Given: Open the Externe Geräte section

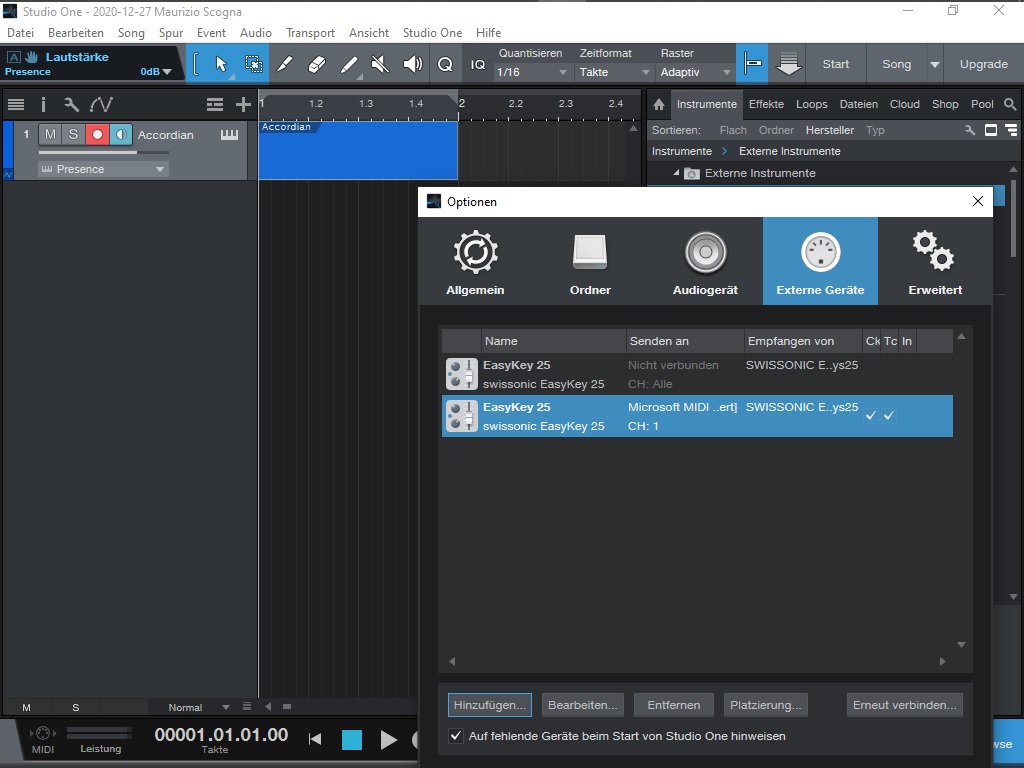Looking at the screenshot, I should coord(820,261).
